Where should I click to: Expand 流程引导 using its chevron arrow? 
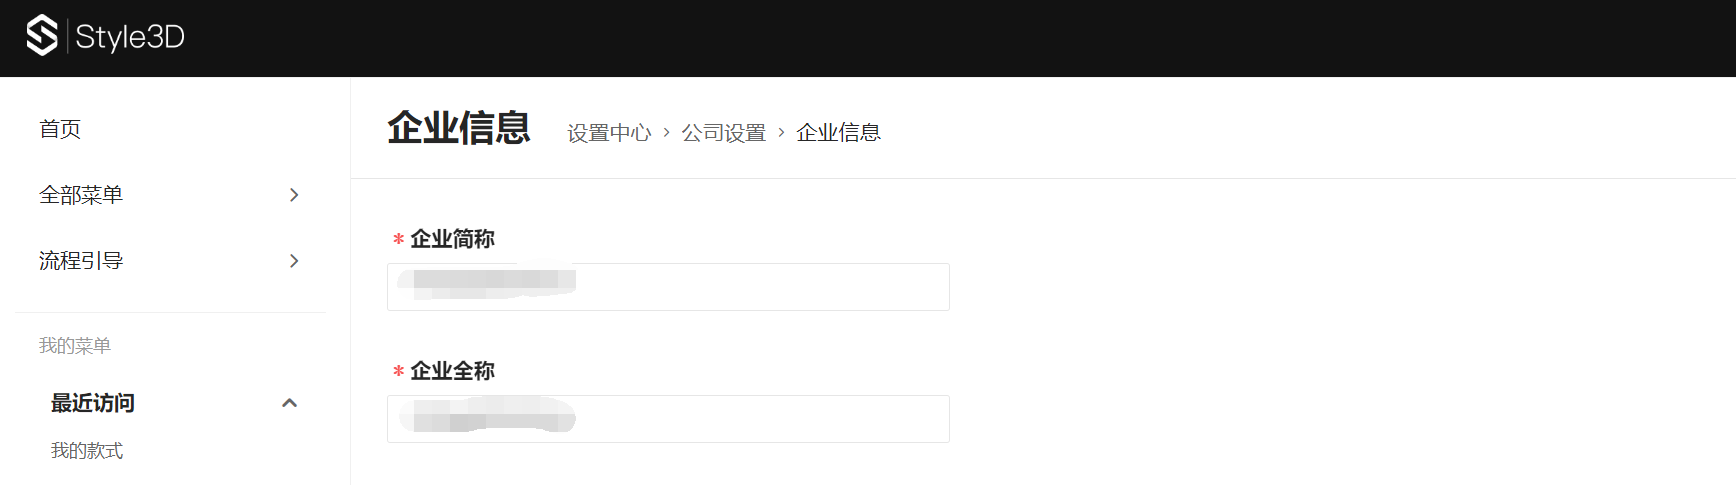coord(294,261)
